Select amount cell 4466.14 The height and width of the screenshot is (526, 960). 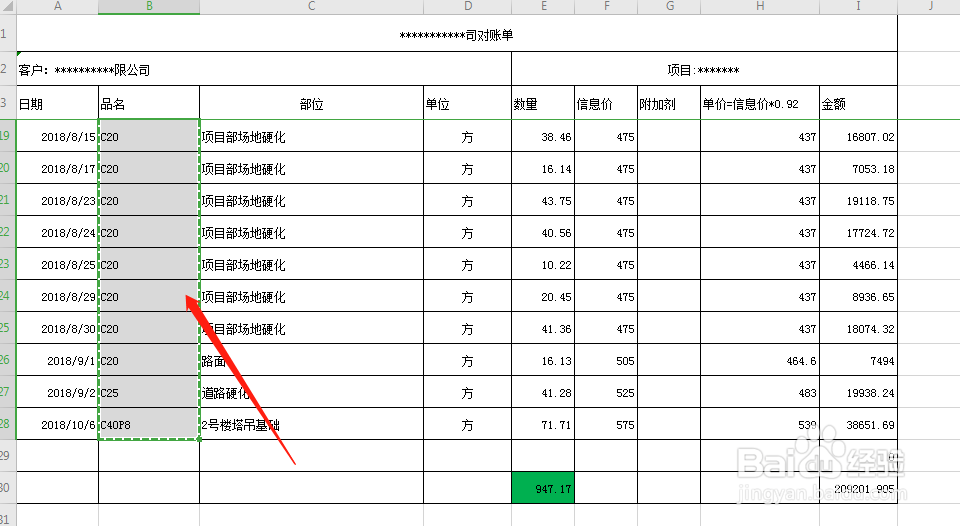pos(858,265)
